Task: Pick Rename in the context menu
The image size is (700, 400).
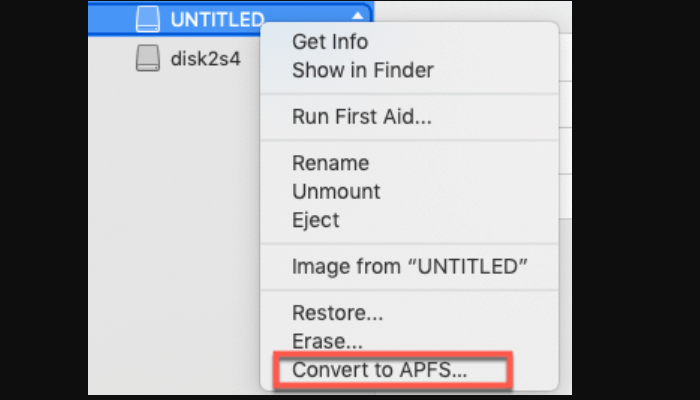Action: click(x=330, y=163)
